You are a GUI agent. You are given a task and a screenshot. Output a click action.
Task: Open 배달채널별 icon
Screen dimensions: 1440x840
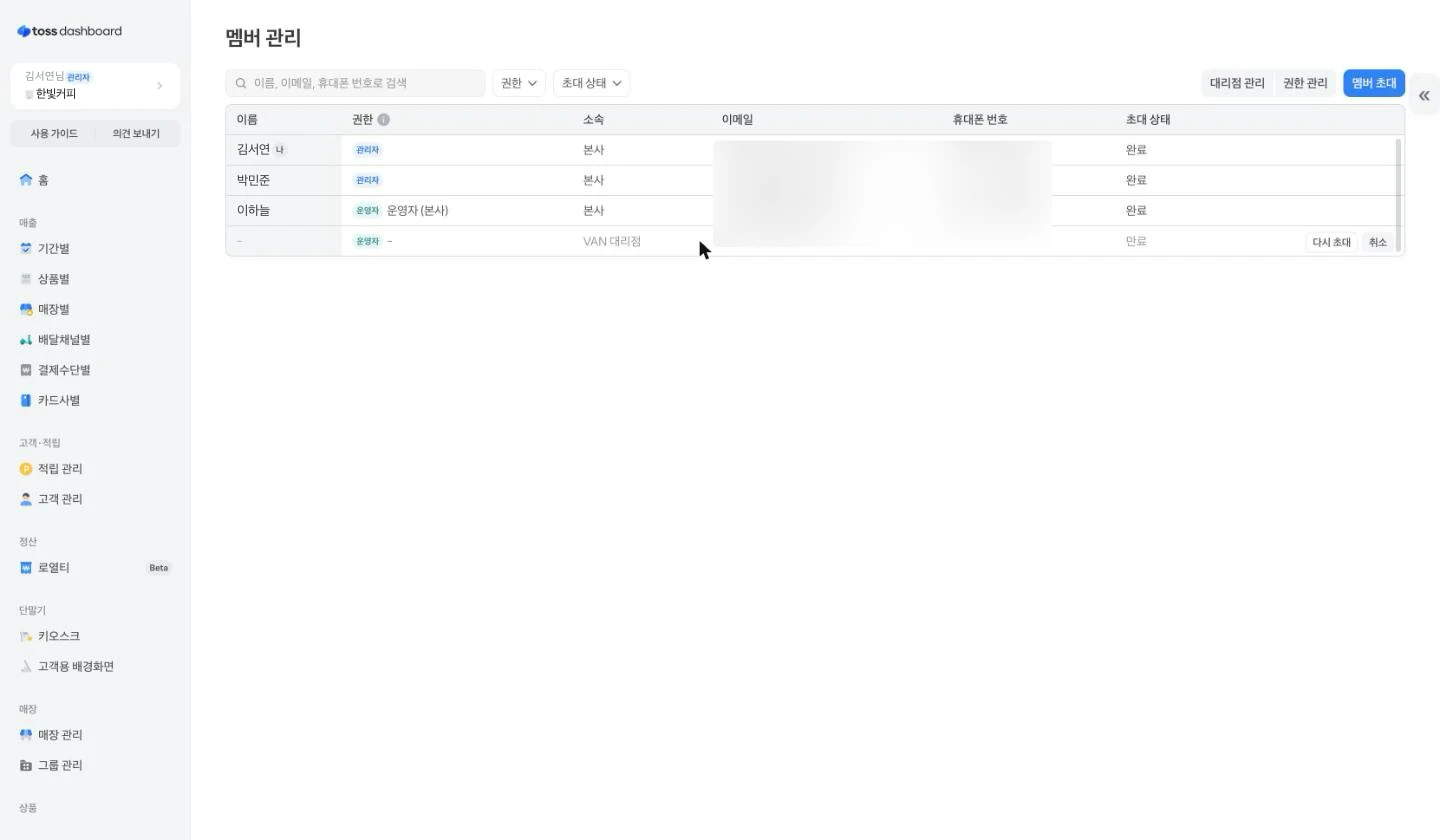26,340
